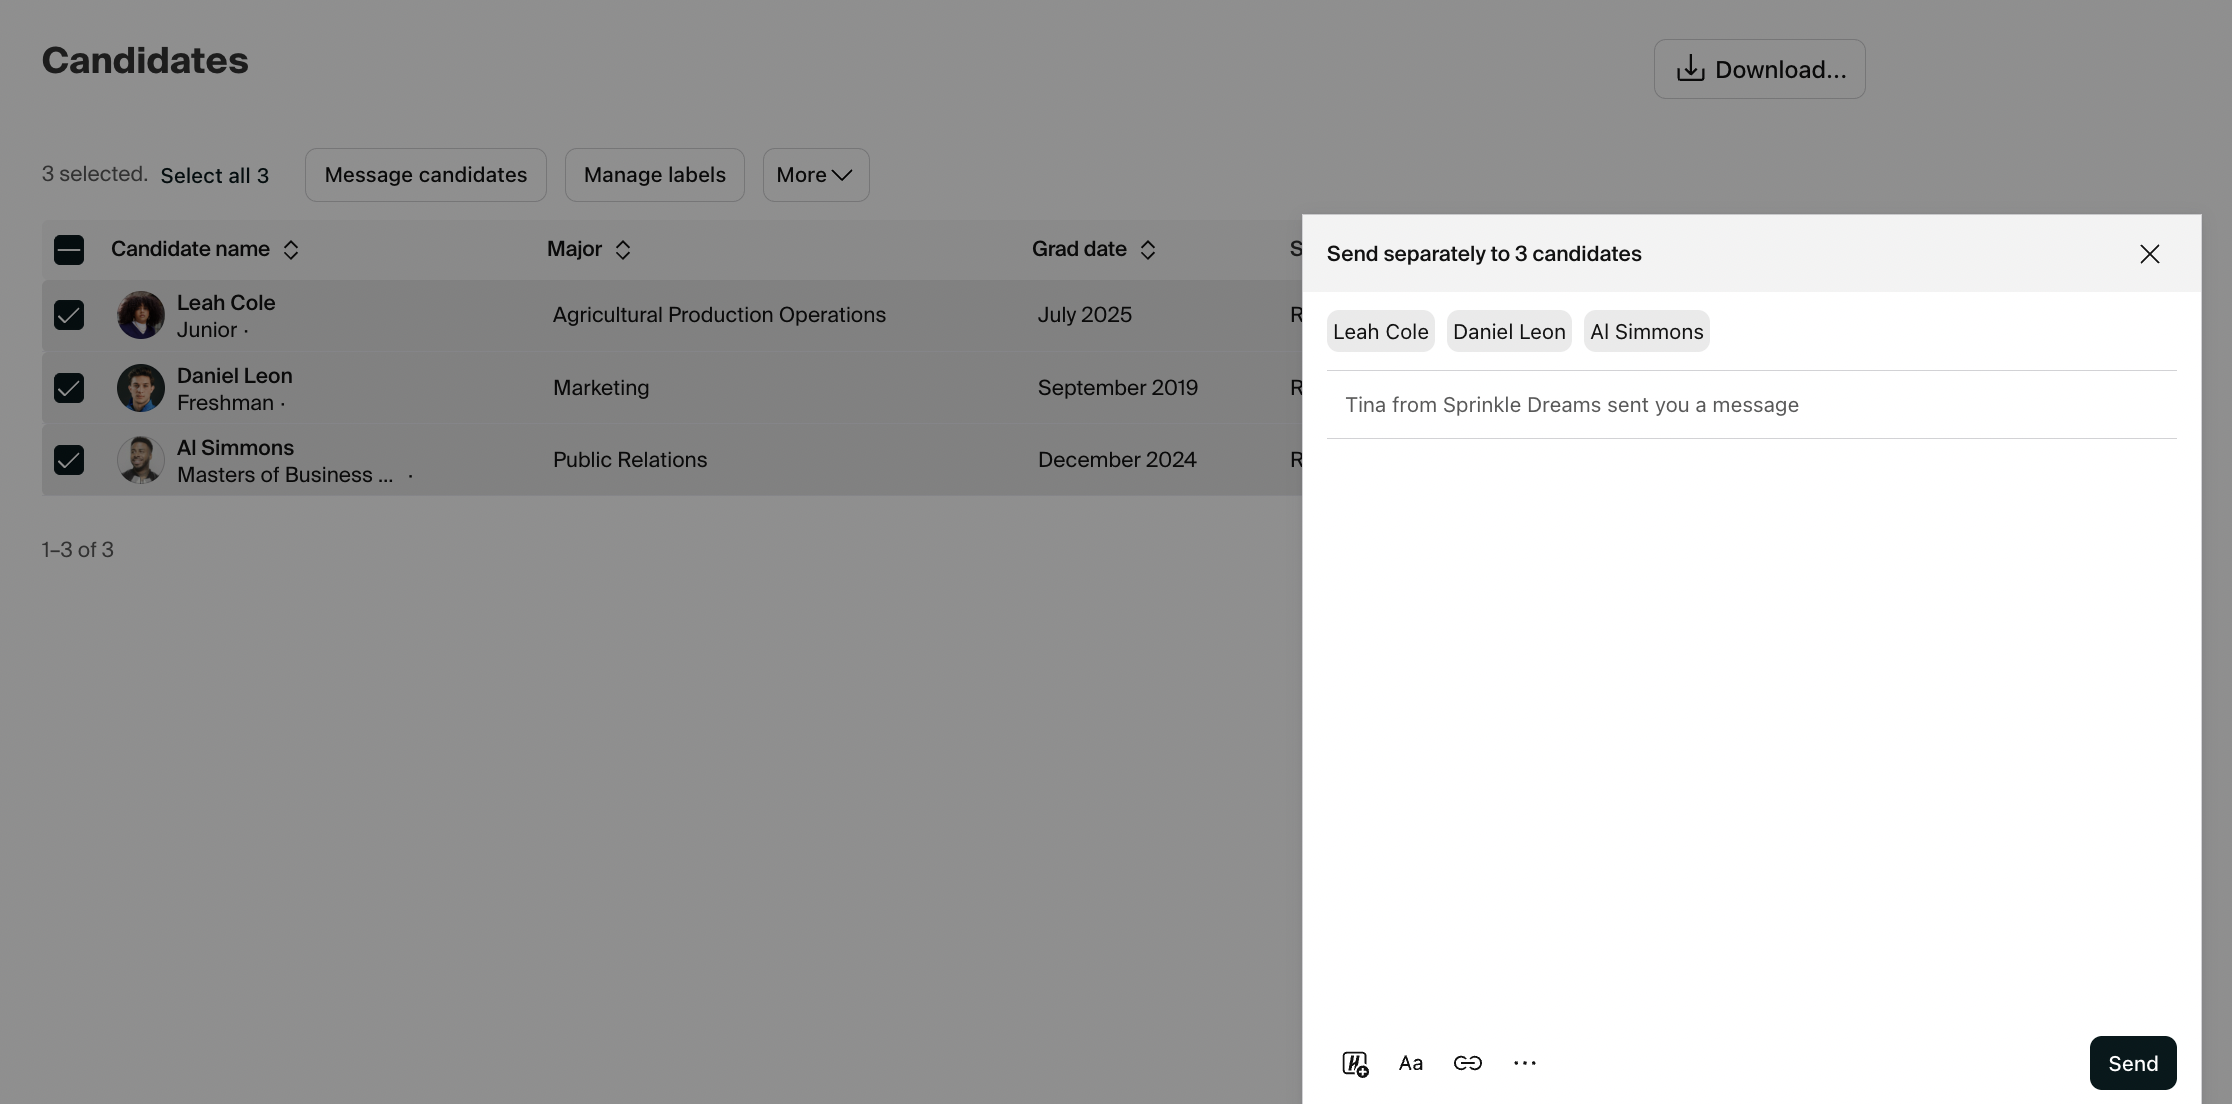This screenshot has width=2232, height=1104.
Task: Uncheck Daniel Leon's row checkbox
Action: (x=69, y=388)
